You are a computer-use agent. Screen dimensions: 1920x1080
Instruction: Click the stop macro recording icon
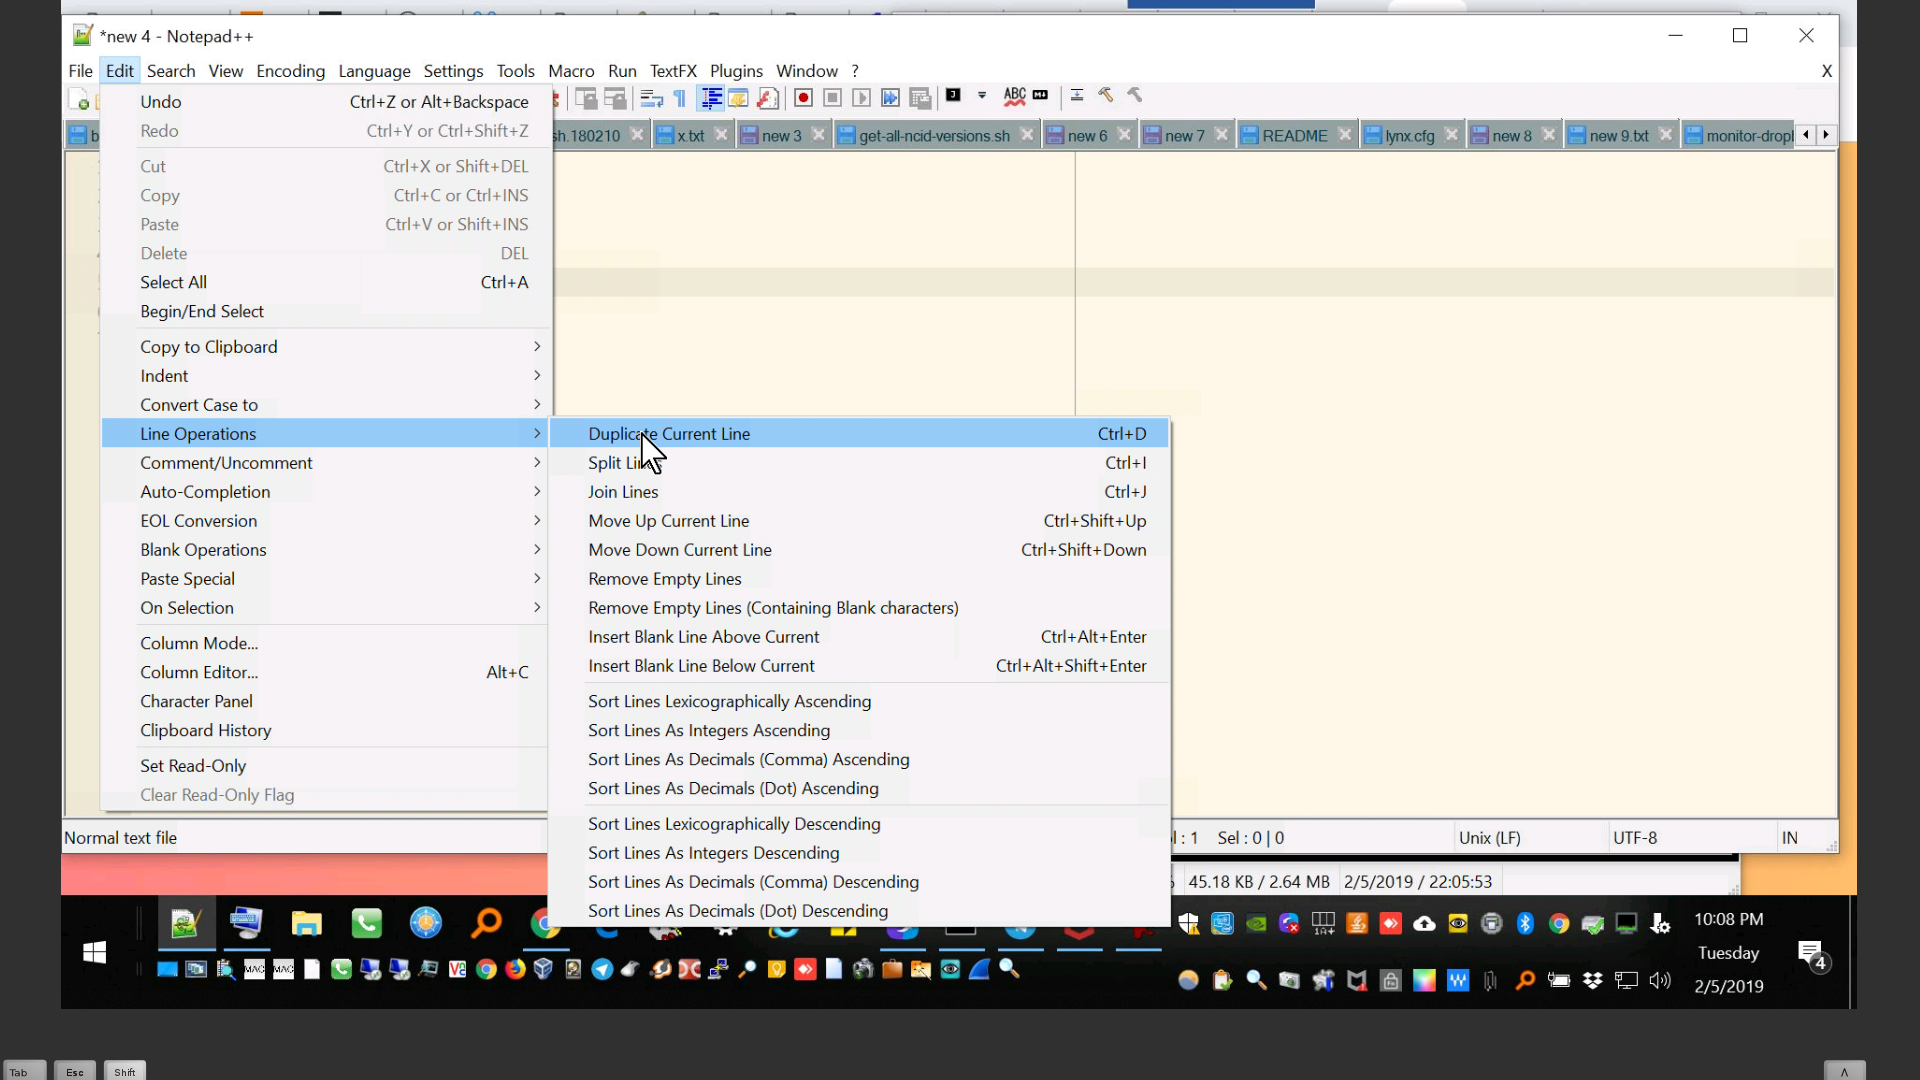[833, 97]
